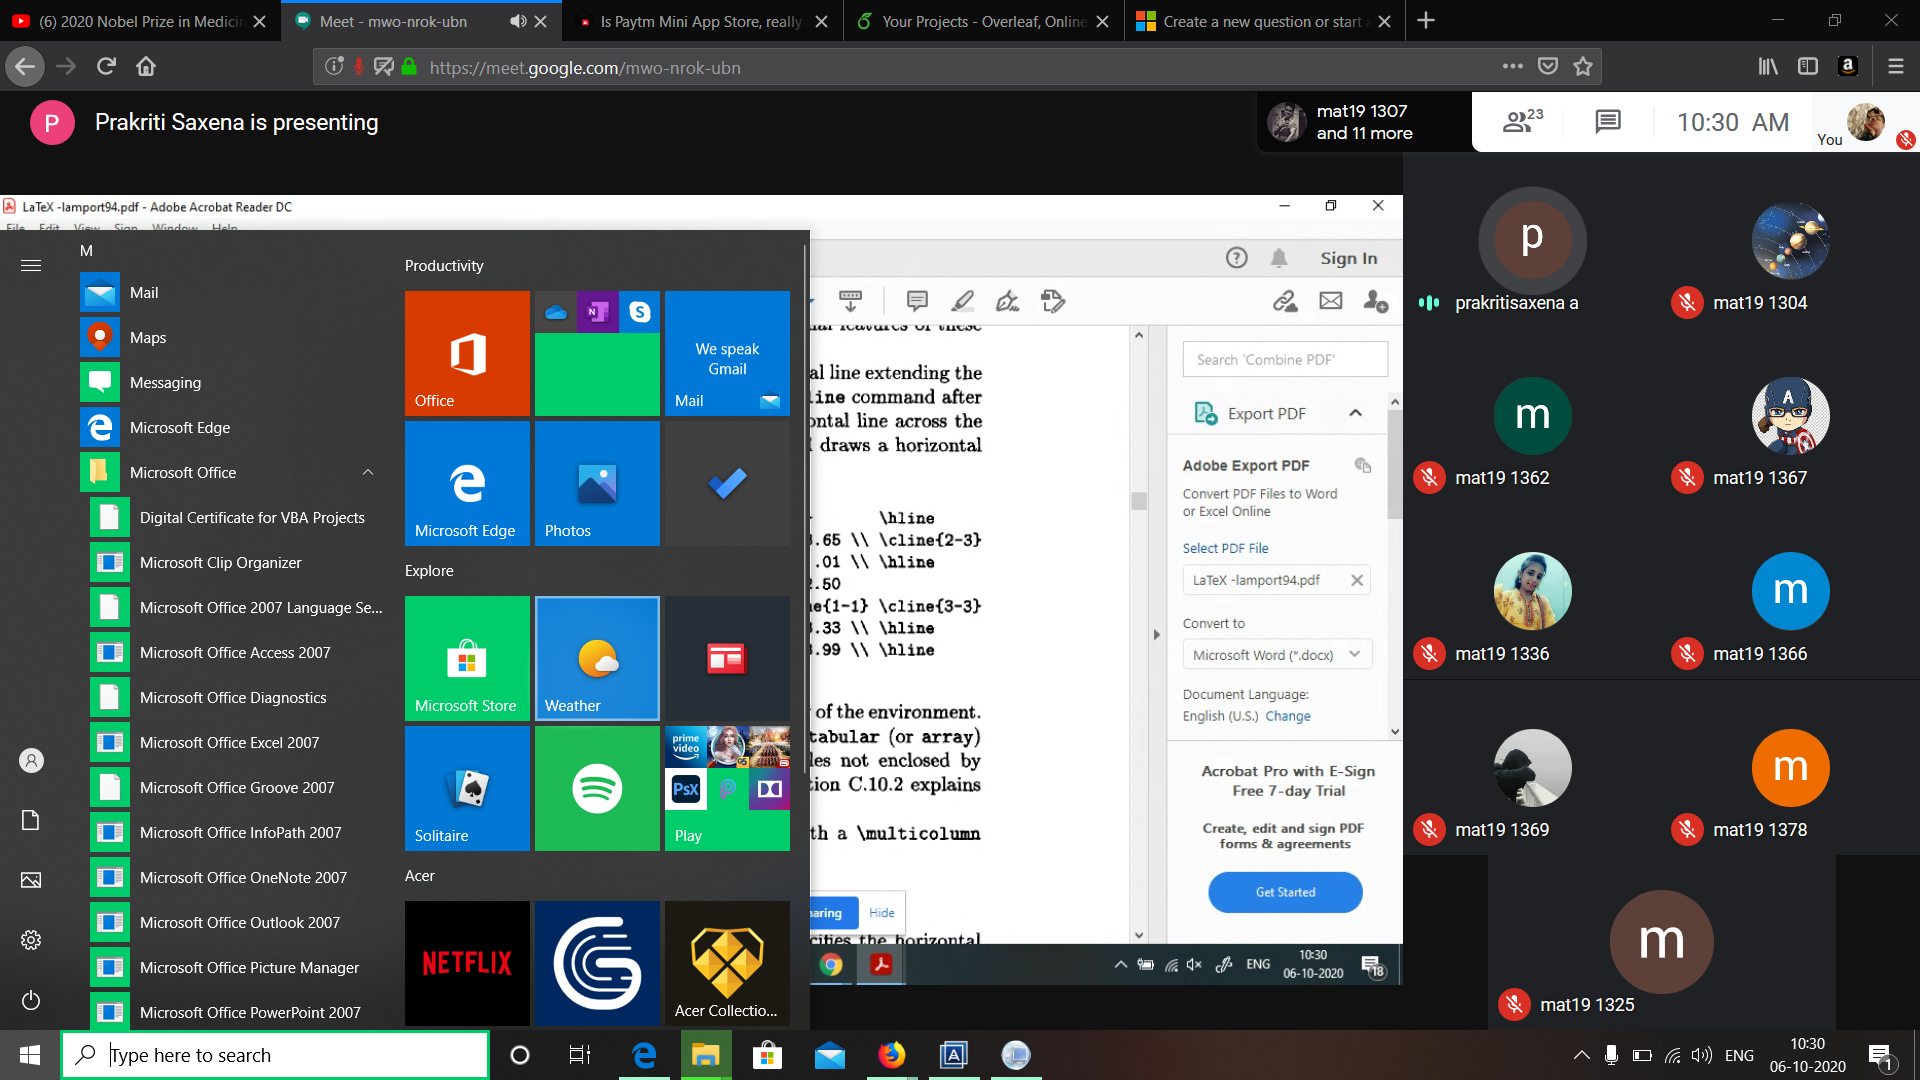Open Firefox page actions menu
Viewport: 1920px width, 1080px height.
(x=1512, y=67)
